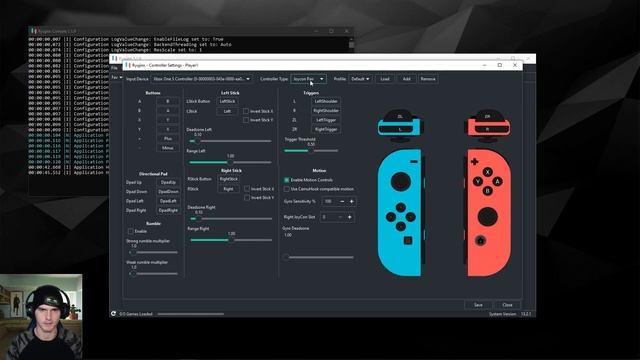The image size is (640, 360).
Task: Save the controller settings
Action: point(478,305)
